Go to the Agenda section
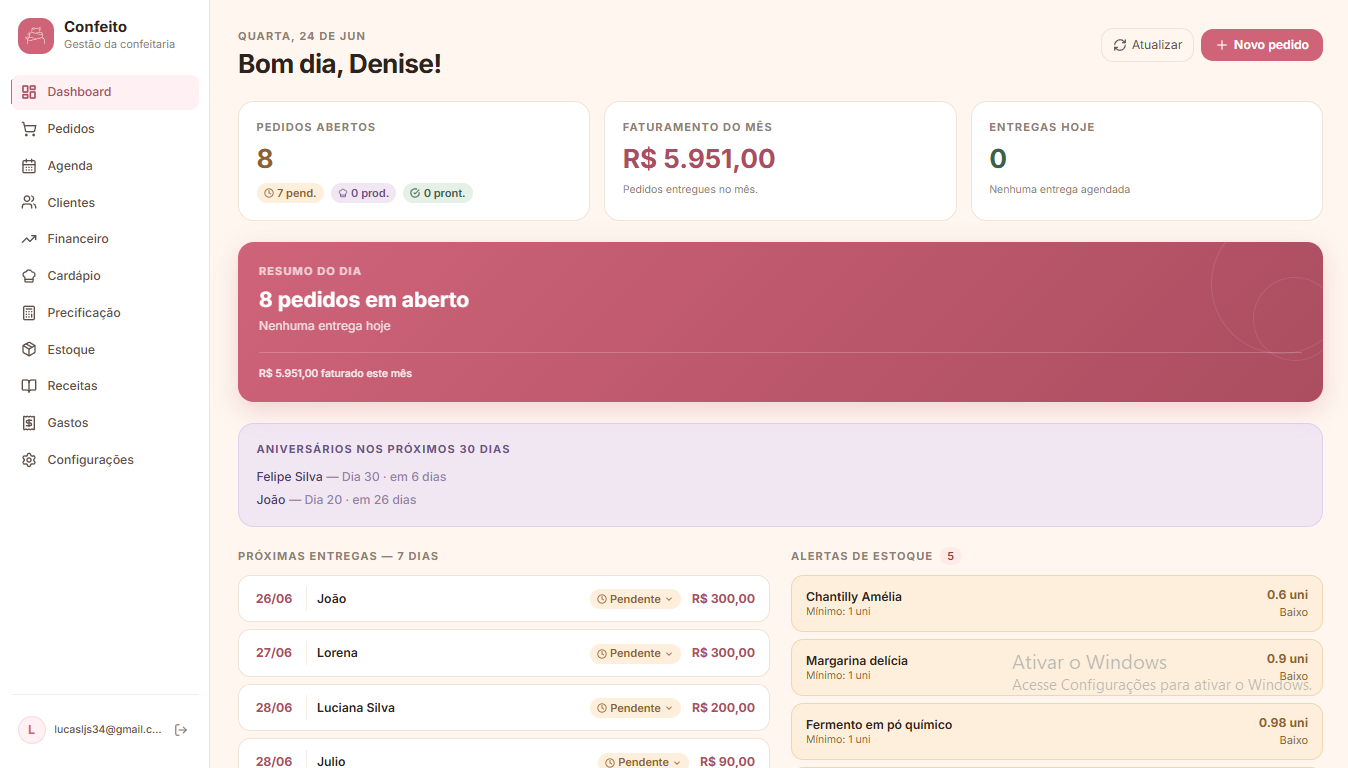 tap(105, 166)
